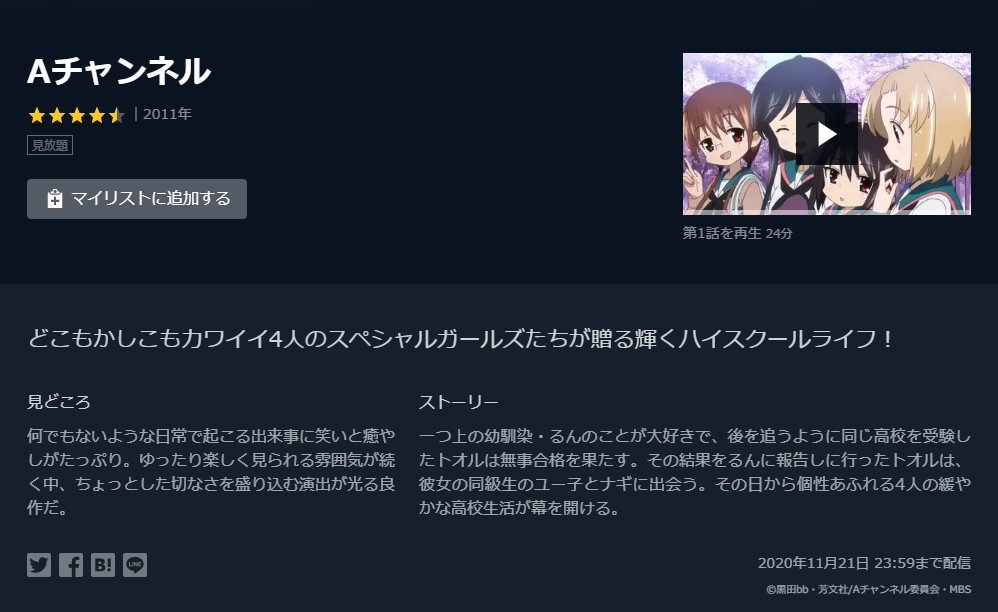998x612 pixels.
Task: Click the 2011年 release year label
Action: pos(167,114)
